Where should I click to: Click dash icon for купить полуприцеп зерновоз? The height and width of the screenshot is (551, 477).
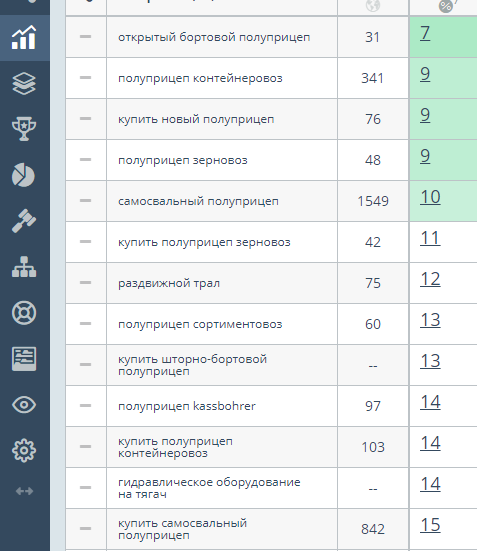tap(85, 242)
